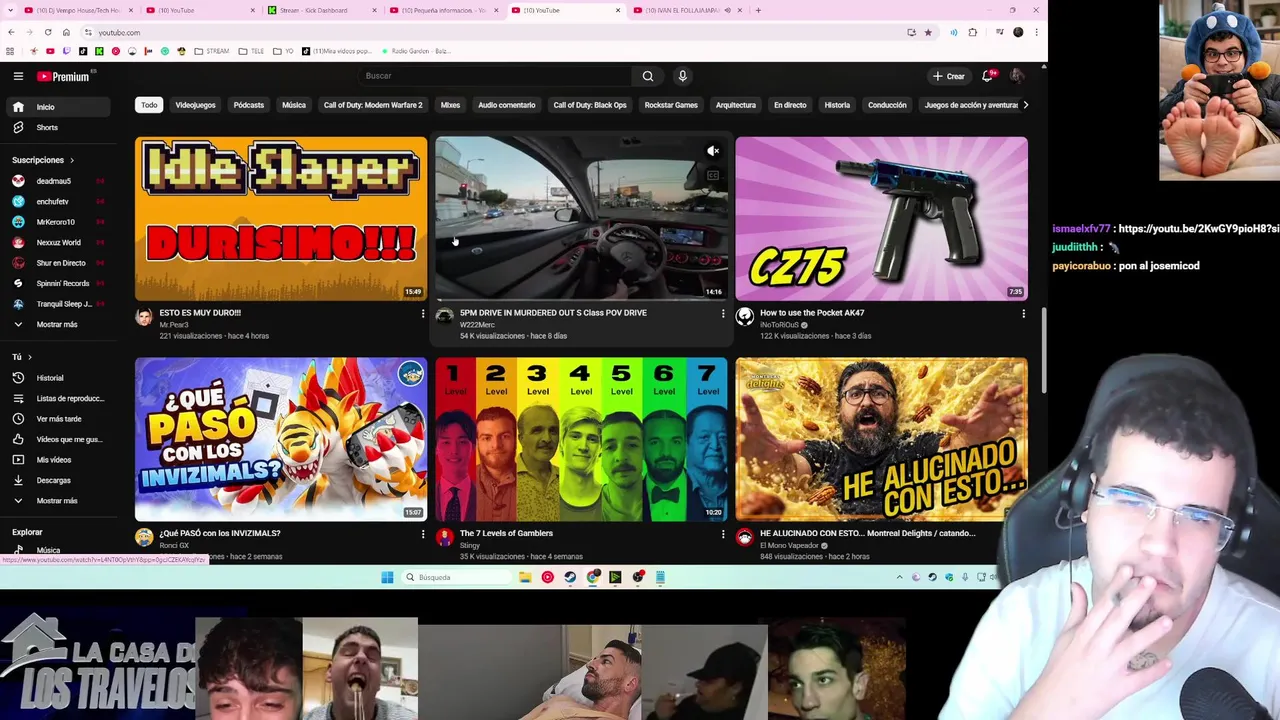This screenshot has width=1280, height=720.
Task: Expand the Suscripciones section
Action: [43, 160]
